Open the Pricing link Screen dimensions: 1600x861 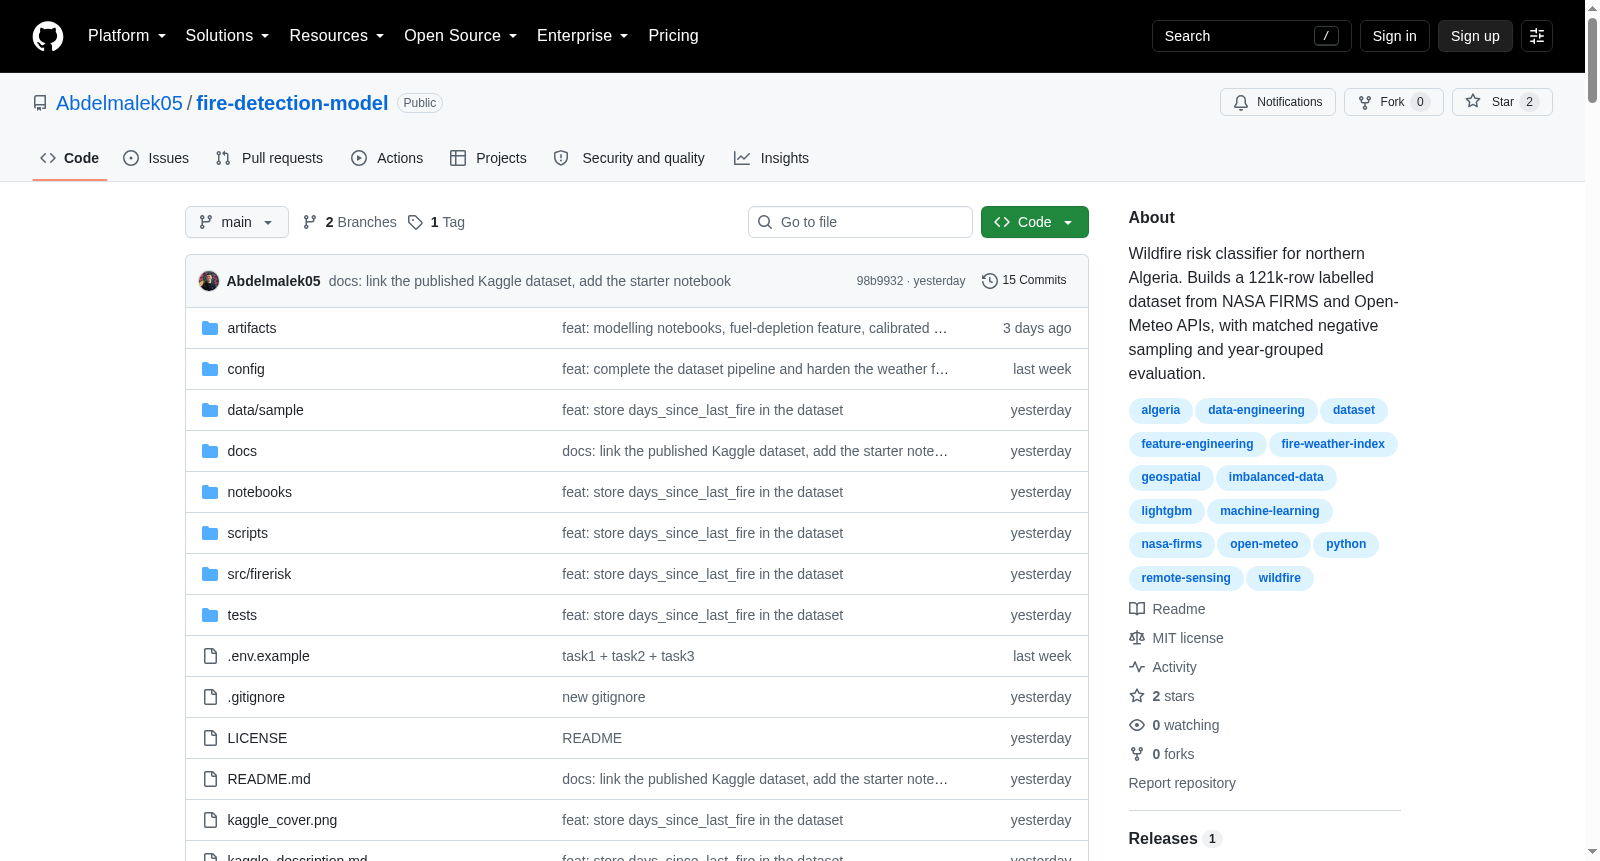673,36
